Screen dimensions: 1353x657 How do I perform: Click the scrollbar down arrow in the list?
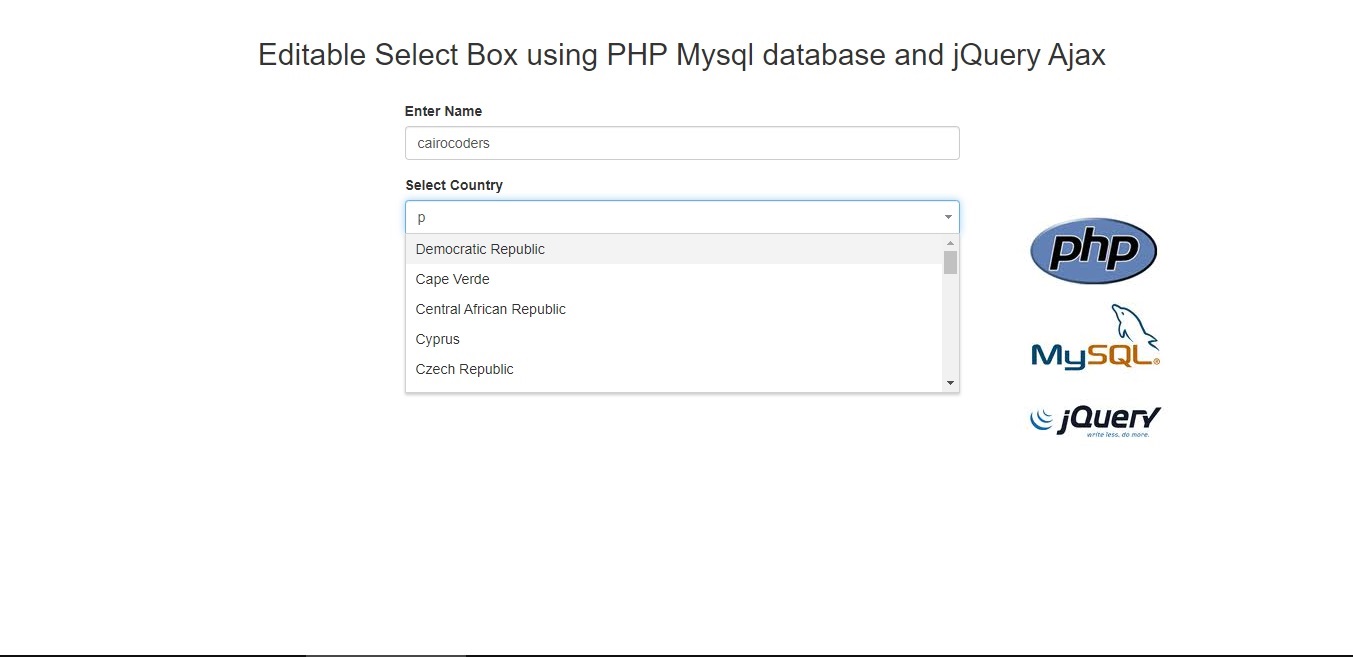point(950,382)
